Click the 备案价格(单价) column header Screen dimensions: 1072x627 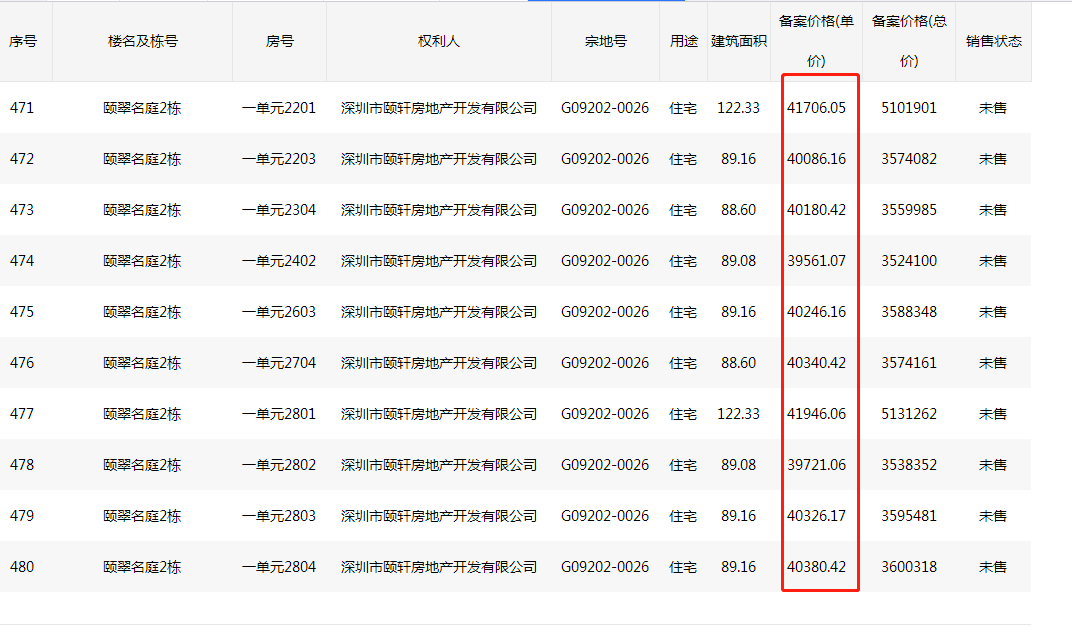pyautogui.click(x=816, y=41)
